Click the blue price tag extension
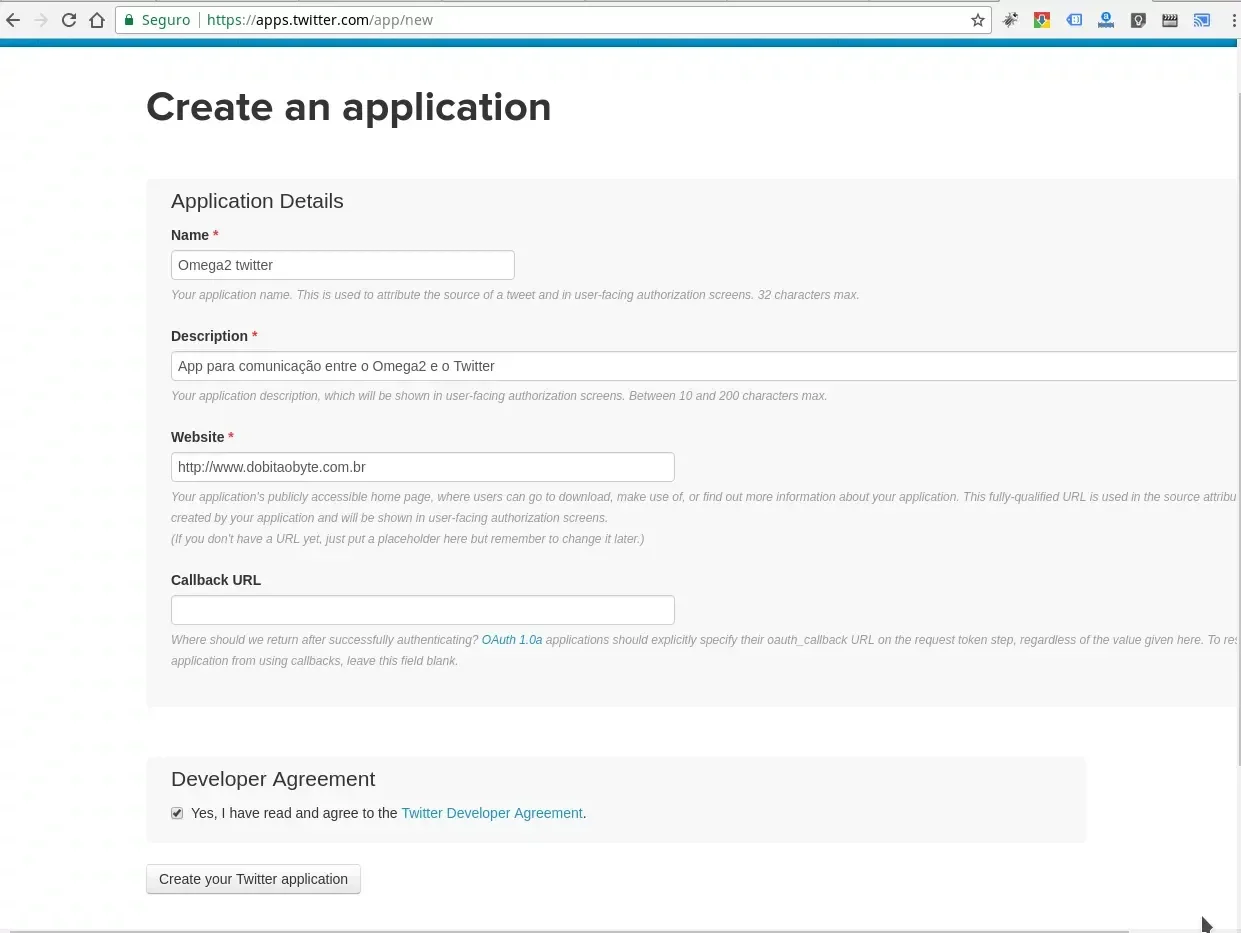The image size is (1241, 933). (x=1074, y=20)
